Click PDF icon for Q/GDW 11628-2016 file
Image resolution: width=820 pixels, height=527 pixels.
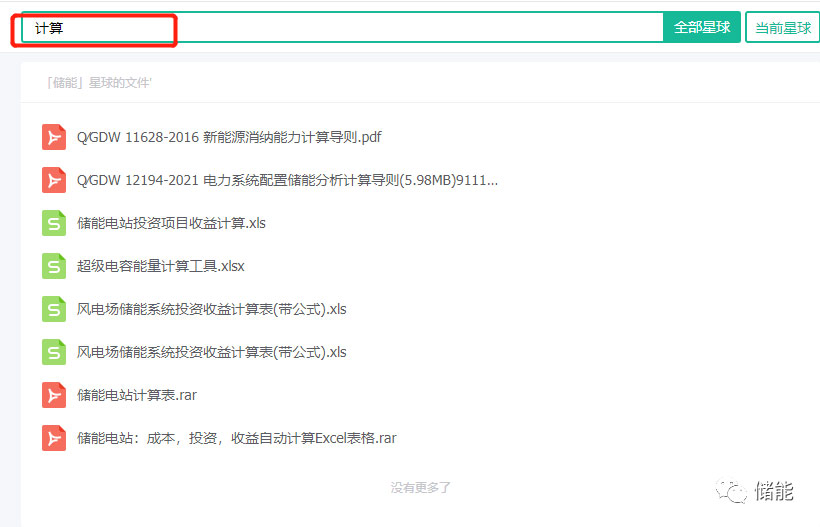tap(54, 137)
